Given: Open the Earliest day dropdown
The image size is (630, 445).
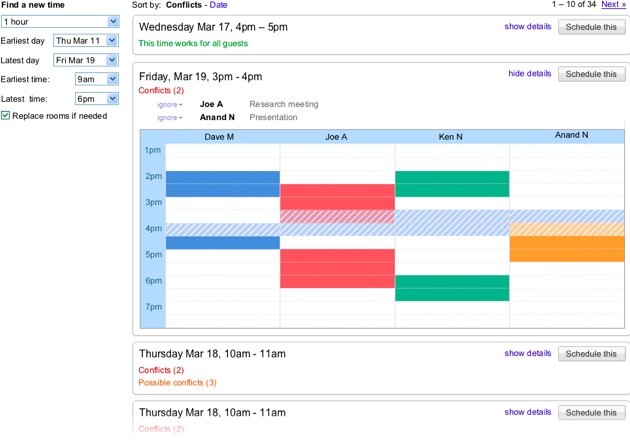Looking at the screenshot, I should coord(86,41).
